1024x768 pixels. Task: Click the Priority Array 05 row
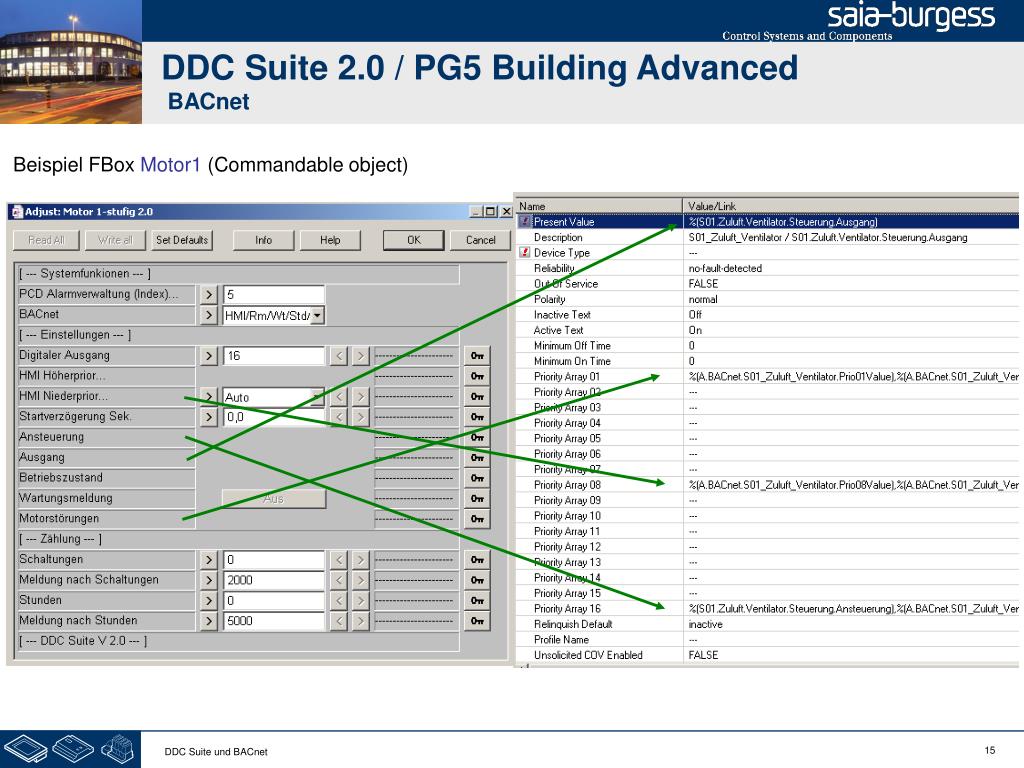(x=767, y=438)
